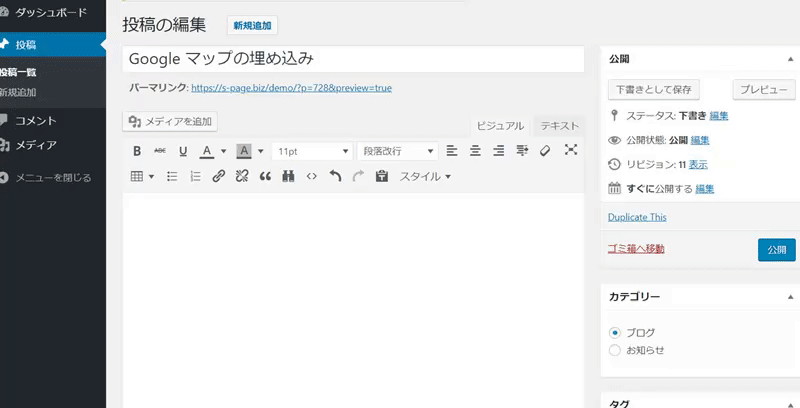Clear formatting with eraser icon
Image resolution: width=800 pixels, height=408 pixels.
coord(545,150)
